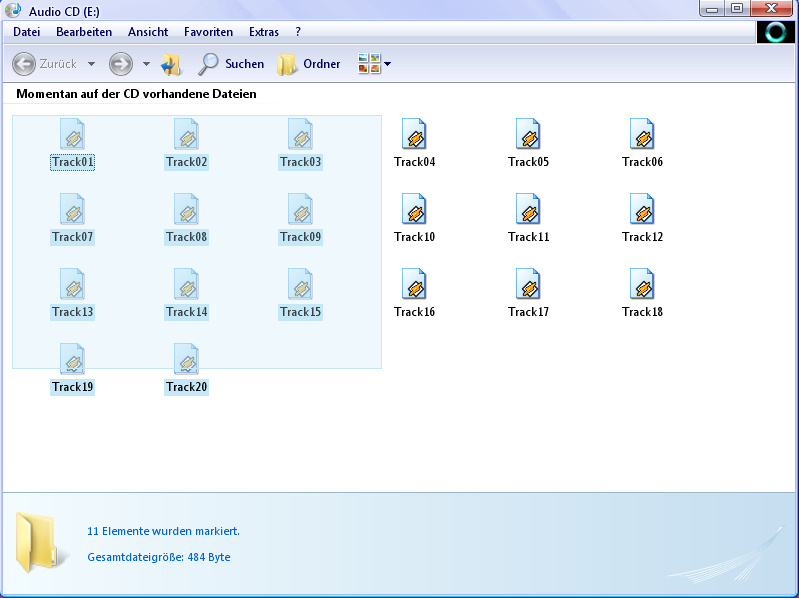
Task: Click the Track09 file name label
Action: tap(301, 237)
